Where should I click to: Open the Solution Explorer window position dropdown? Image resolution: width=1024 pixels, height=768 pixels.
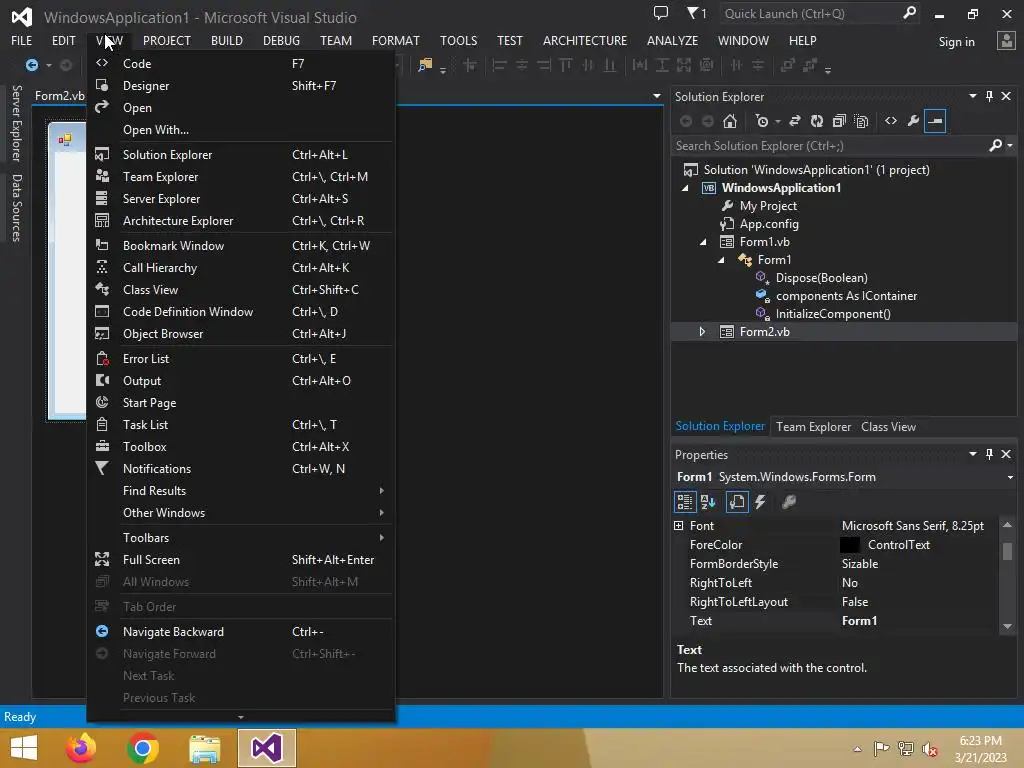(x=972, y=96)
